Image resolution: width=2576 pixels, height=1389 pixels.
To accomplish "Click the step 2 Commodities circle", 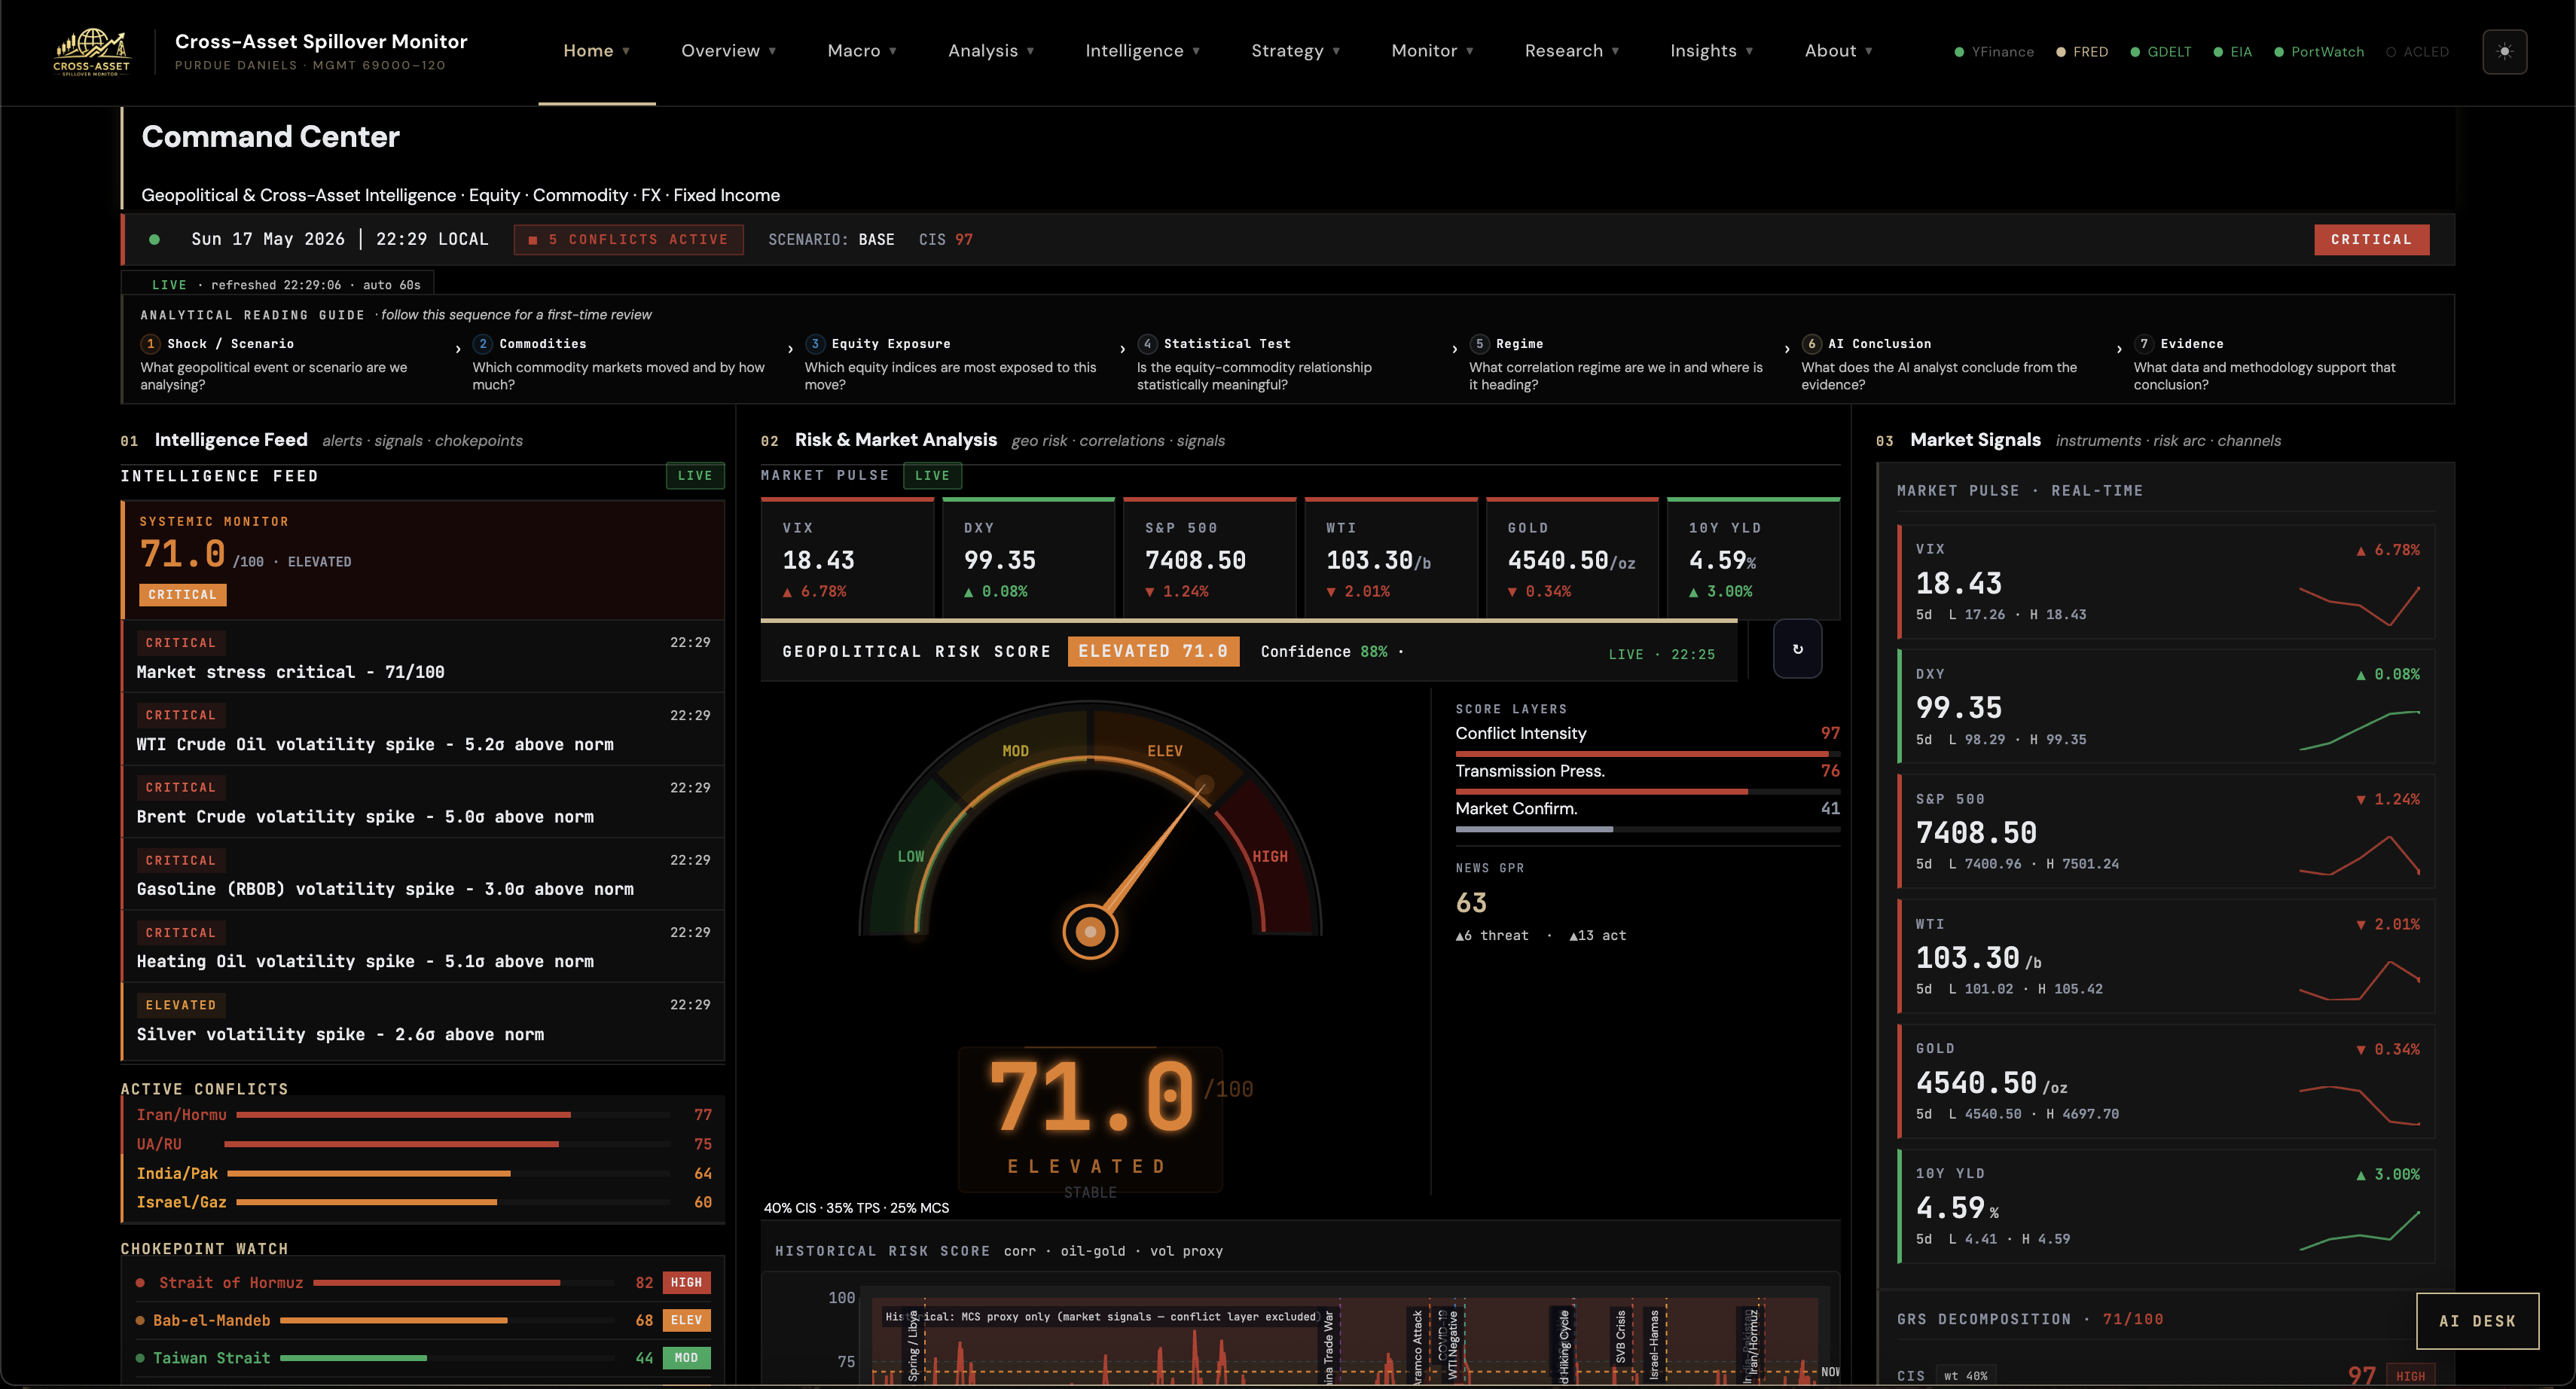I will 482,344.
